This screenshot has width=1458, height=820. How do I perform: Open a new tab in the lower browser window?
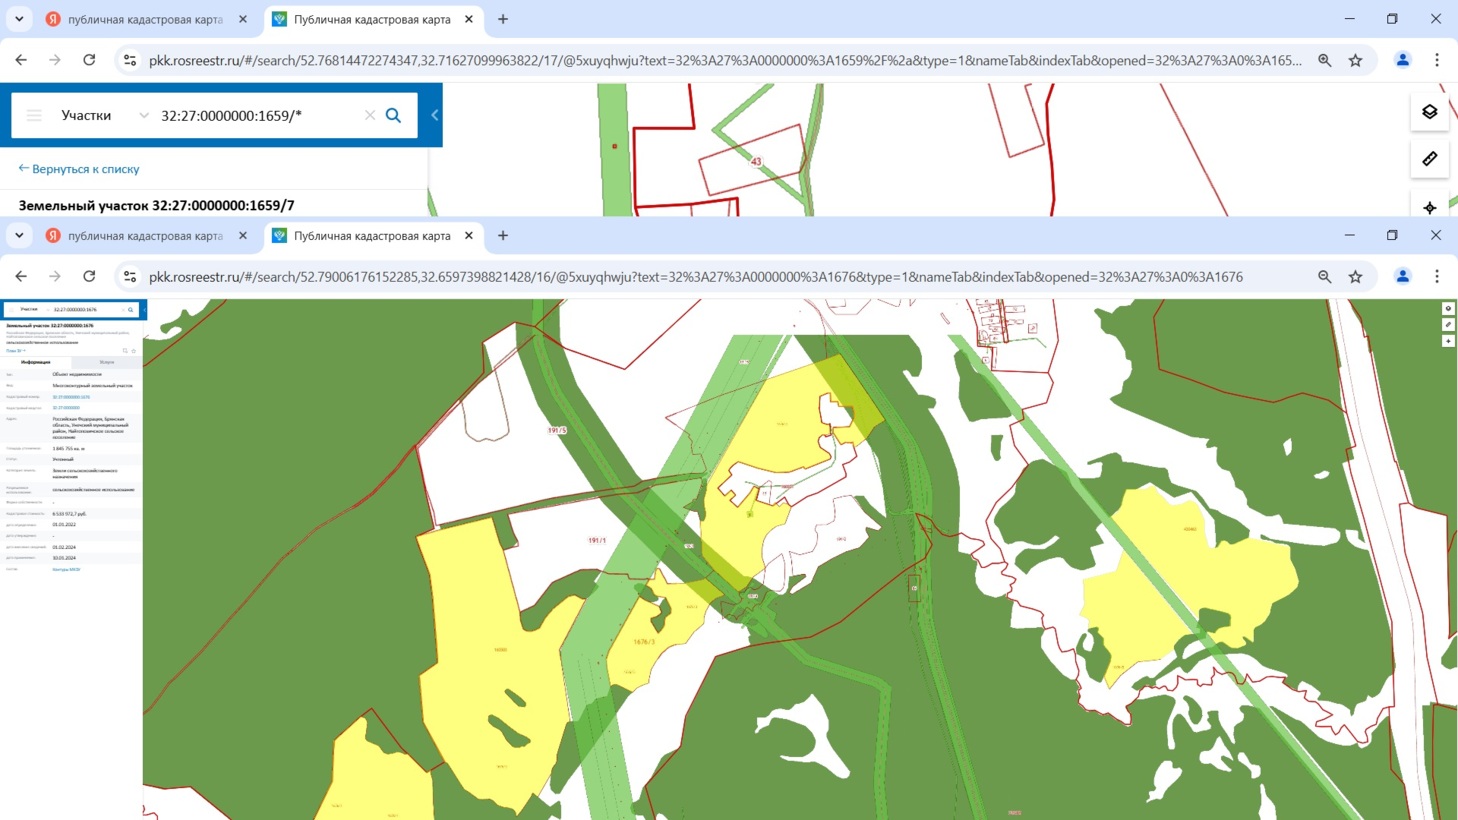click(x=503, y=236)
